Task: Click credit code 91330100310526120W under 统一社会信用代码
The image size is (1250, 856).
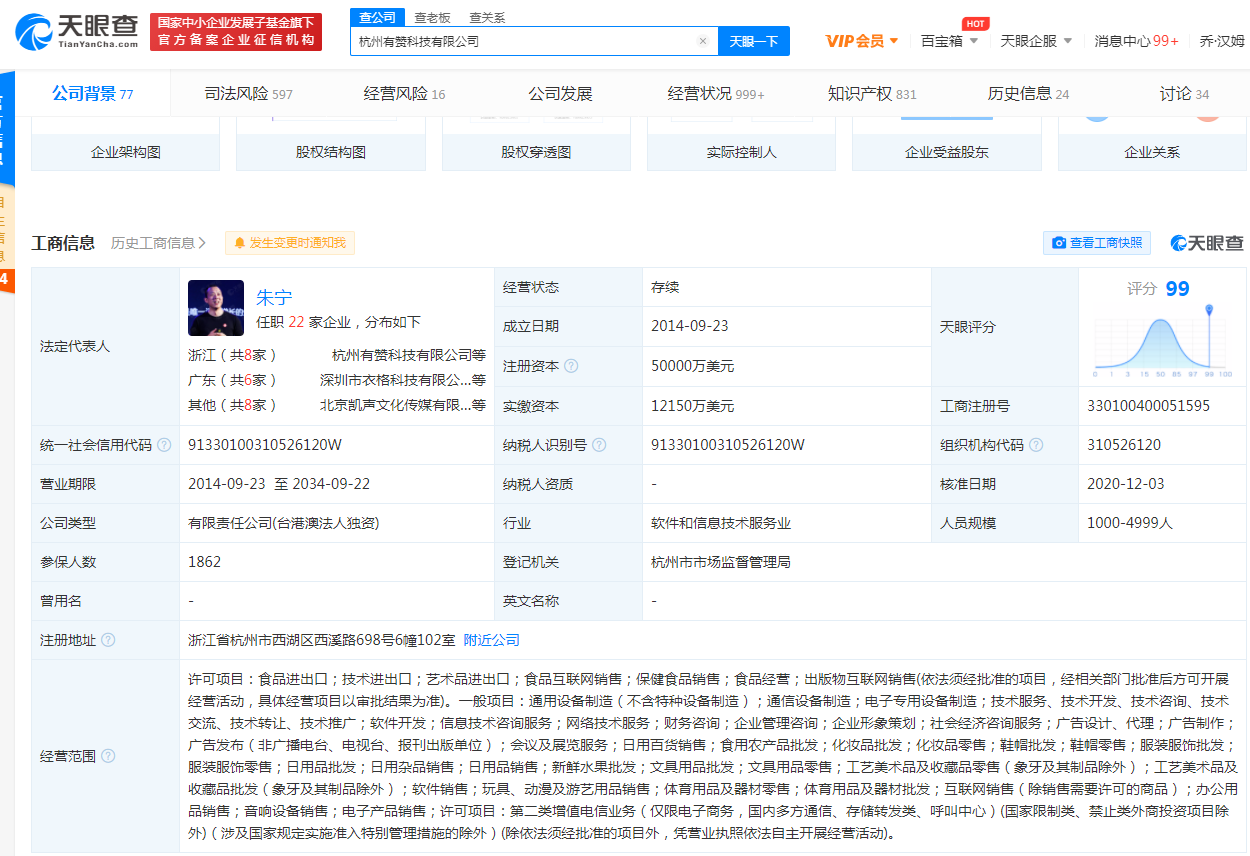Action: pos(265,445)
